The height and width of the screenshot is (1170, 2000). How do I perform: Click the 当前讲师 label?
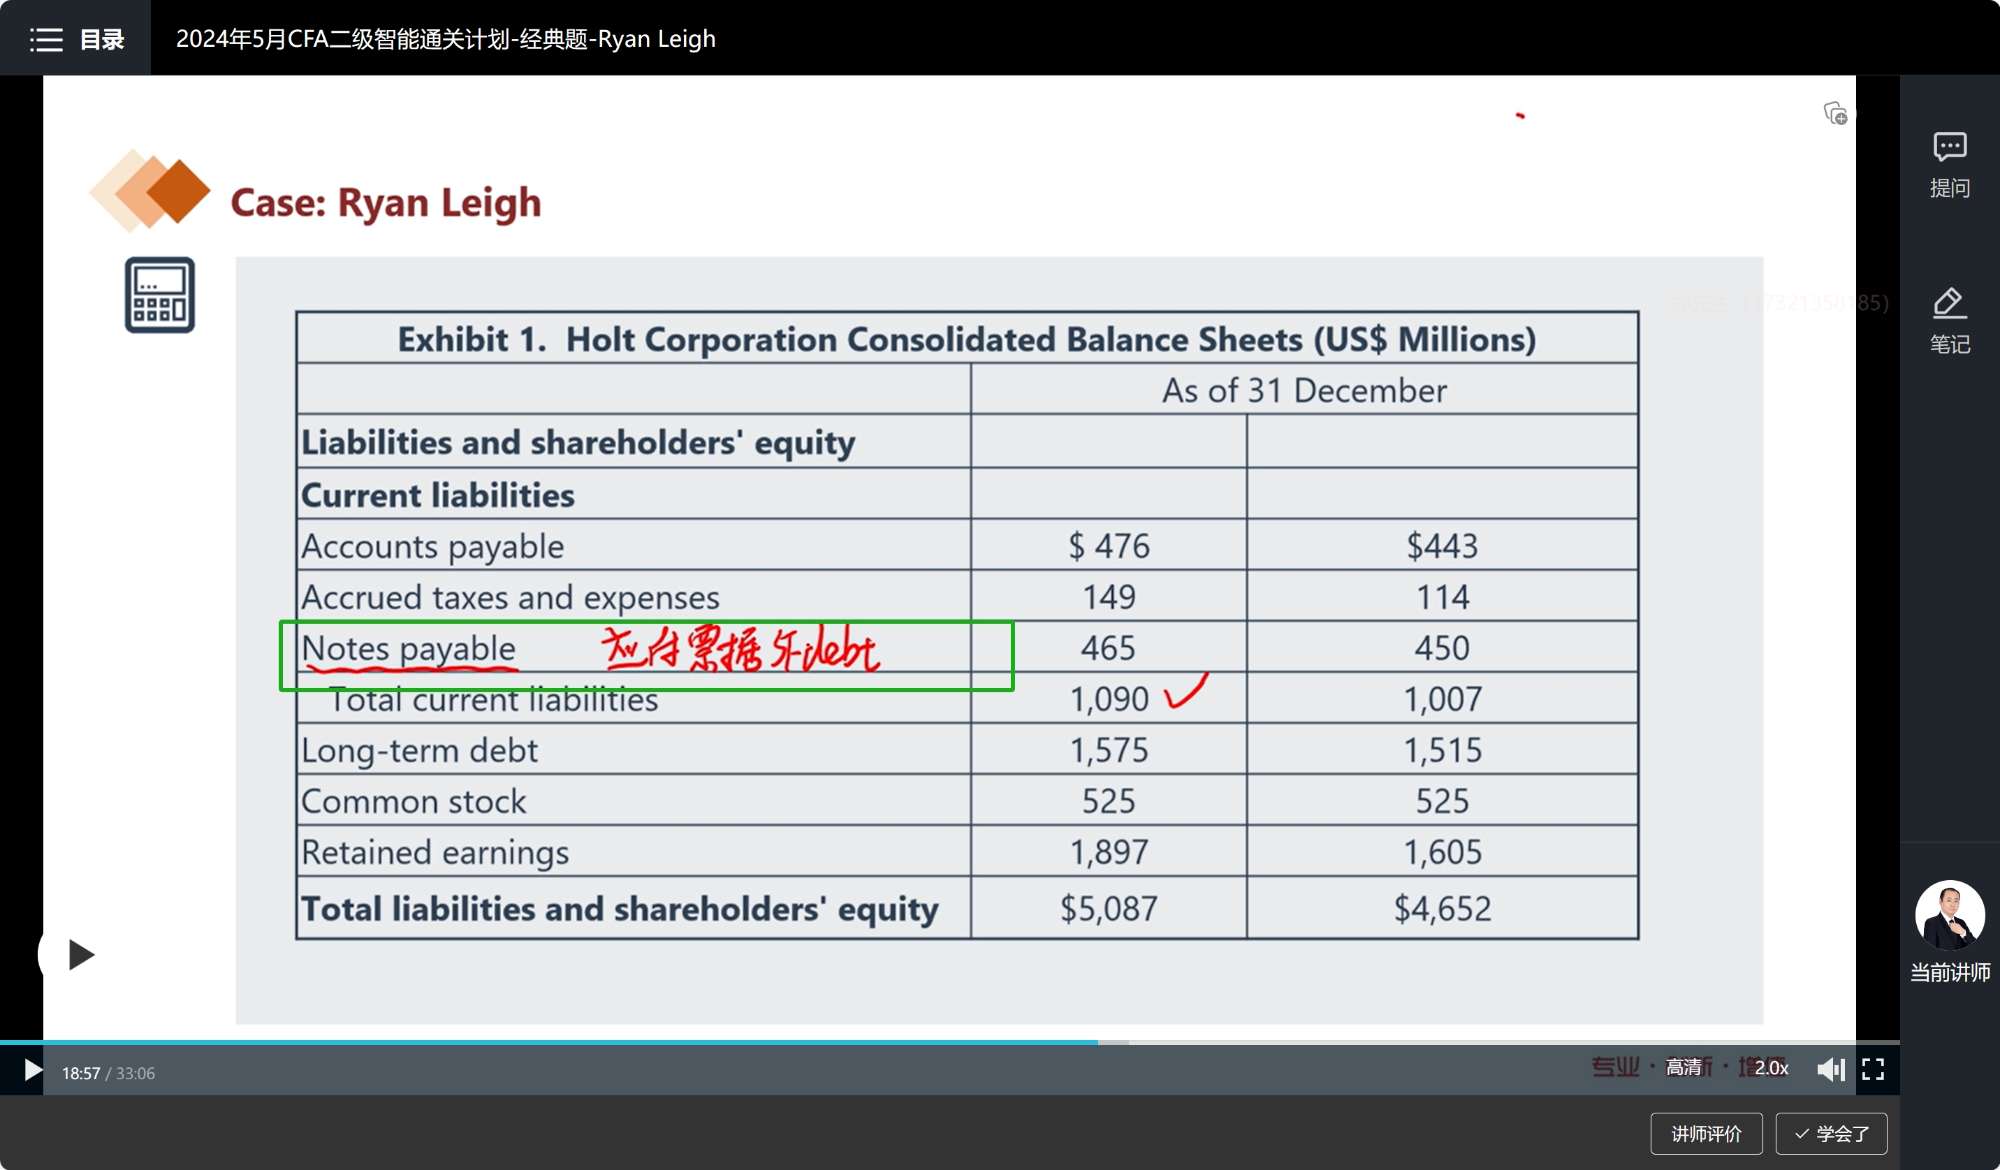[x=1949, y=972]
